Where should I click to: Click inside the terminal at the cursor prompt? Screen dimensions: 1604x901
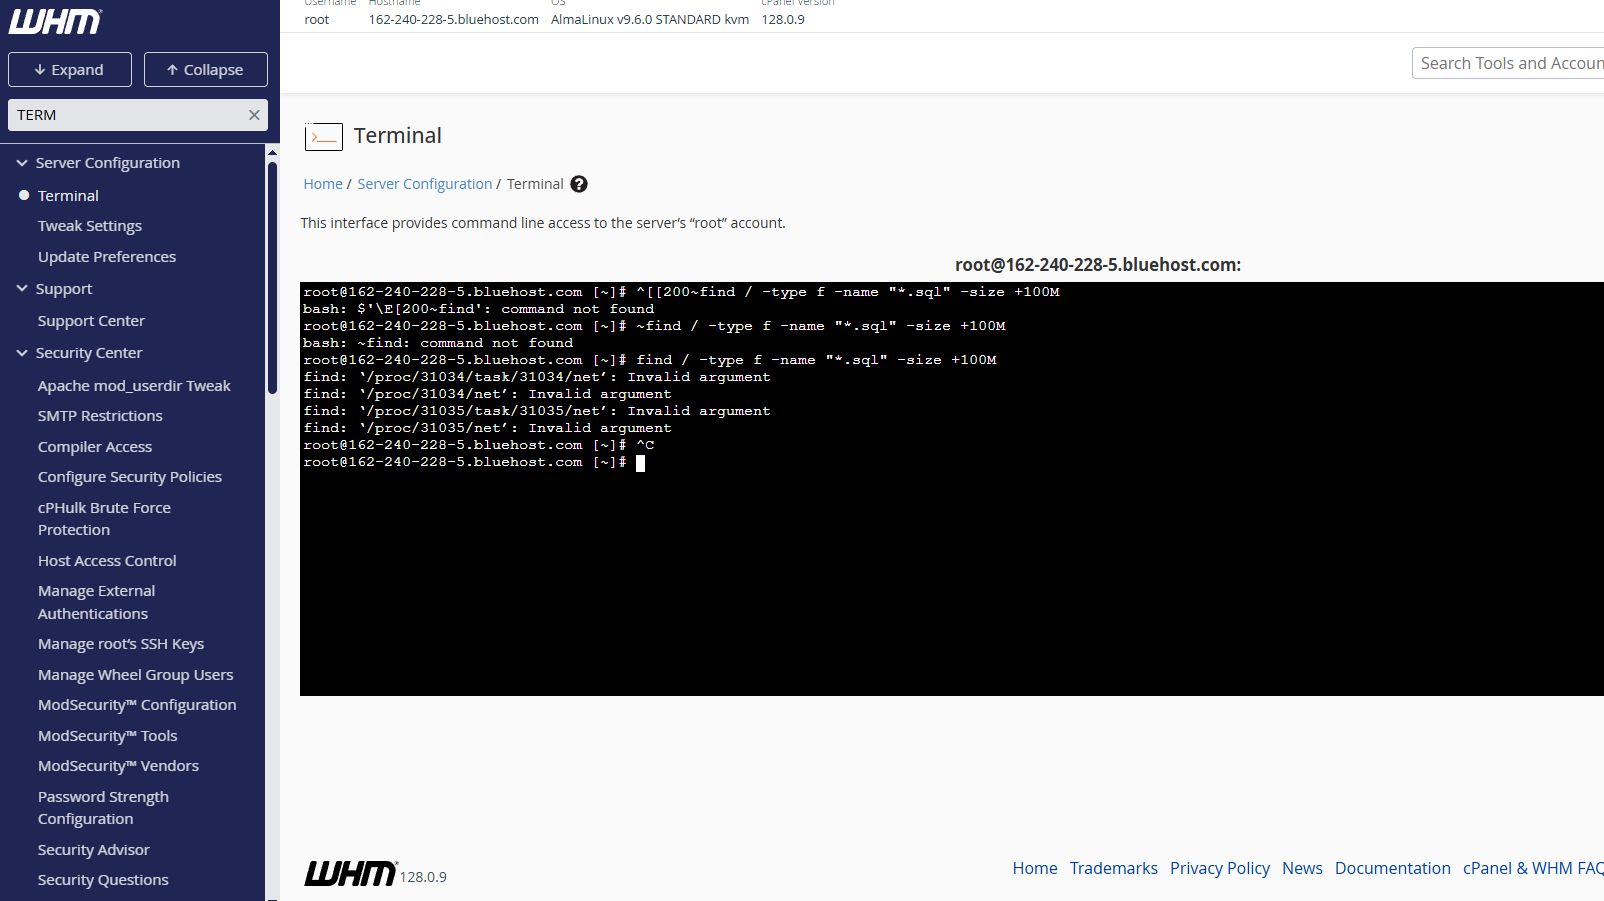pyautogui.click(x=640, y=463)
